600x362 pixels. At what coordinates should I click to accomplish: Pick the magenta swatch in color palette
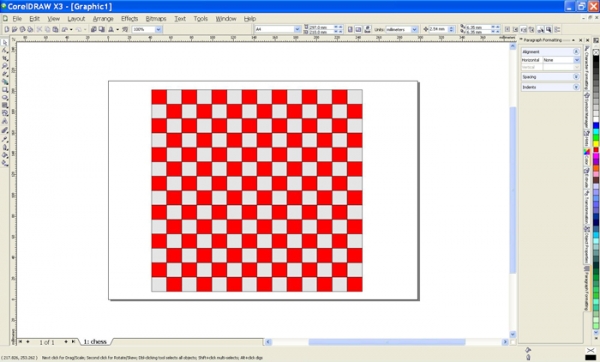pos(596,156)
